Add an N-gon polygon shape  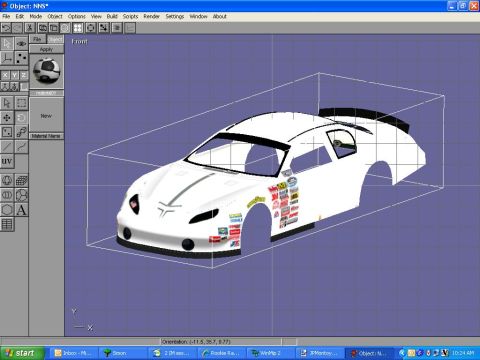pyautogui.click(x=7, y=210)
